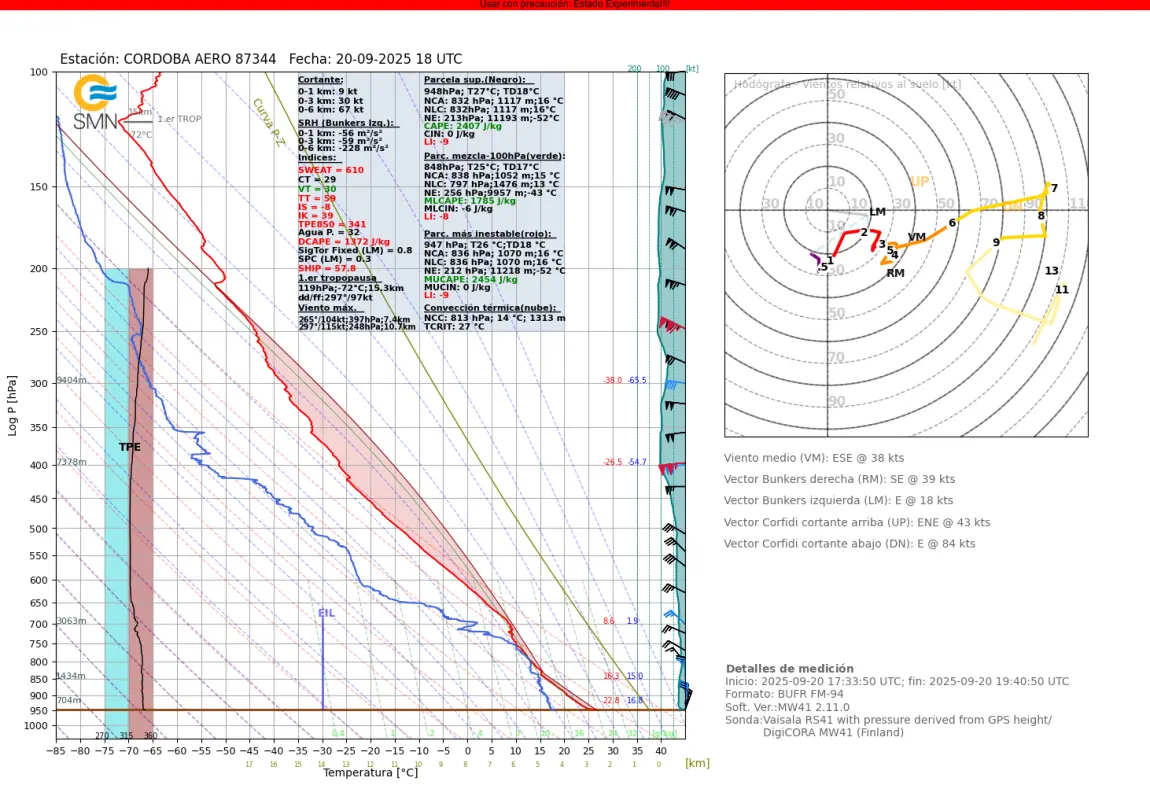
Task: Click hodograph point labeled 7
Action: 1054,188
